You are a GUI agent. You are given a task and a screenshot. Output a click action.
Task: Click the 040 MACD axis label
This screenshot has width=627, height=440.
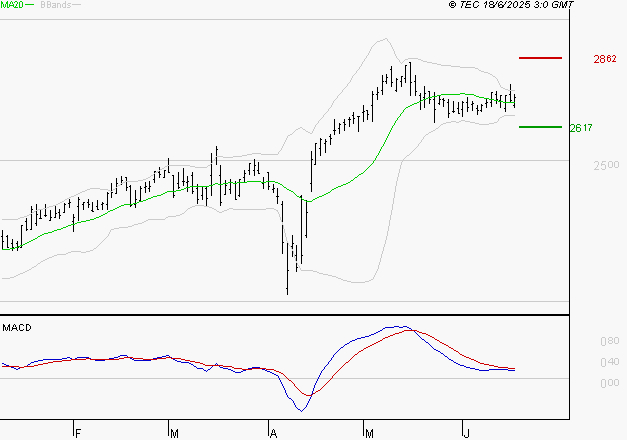pyautogui.click(x=610, y=362)
